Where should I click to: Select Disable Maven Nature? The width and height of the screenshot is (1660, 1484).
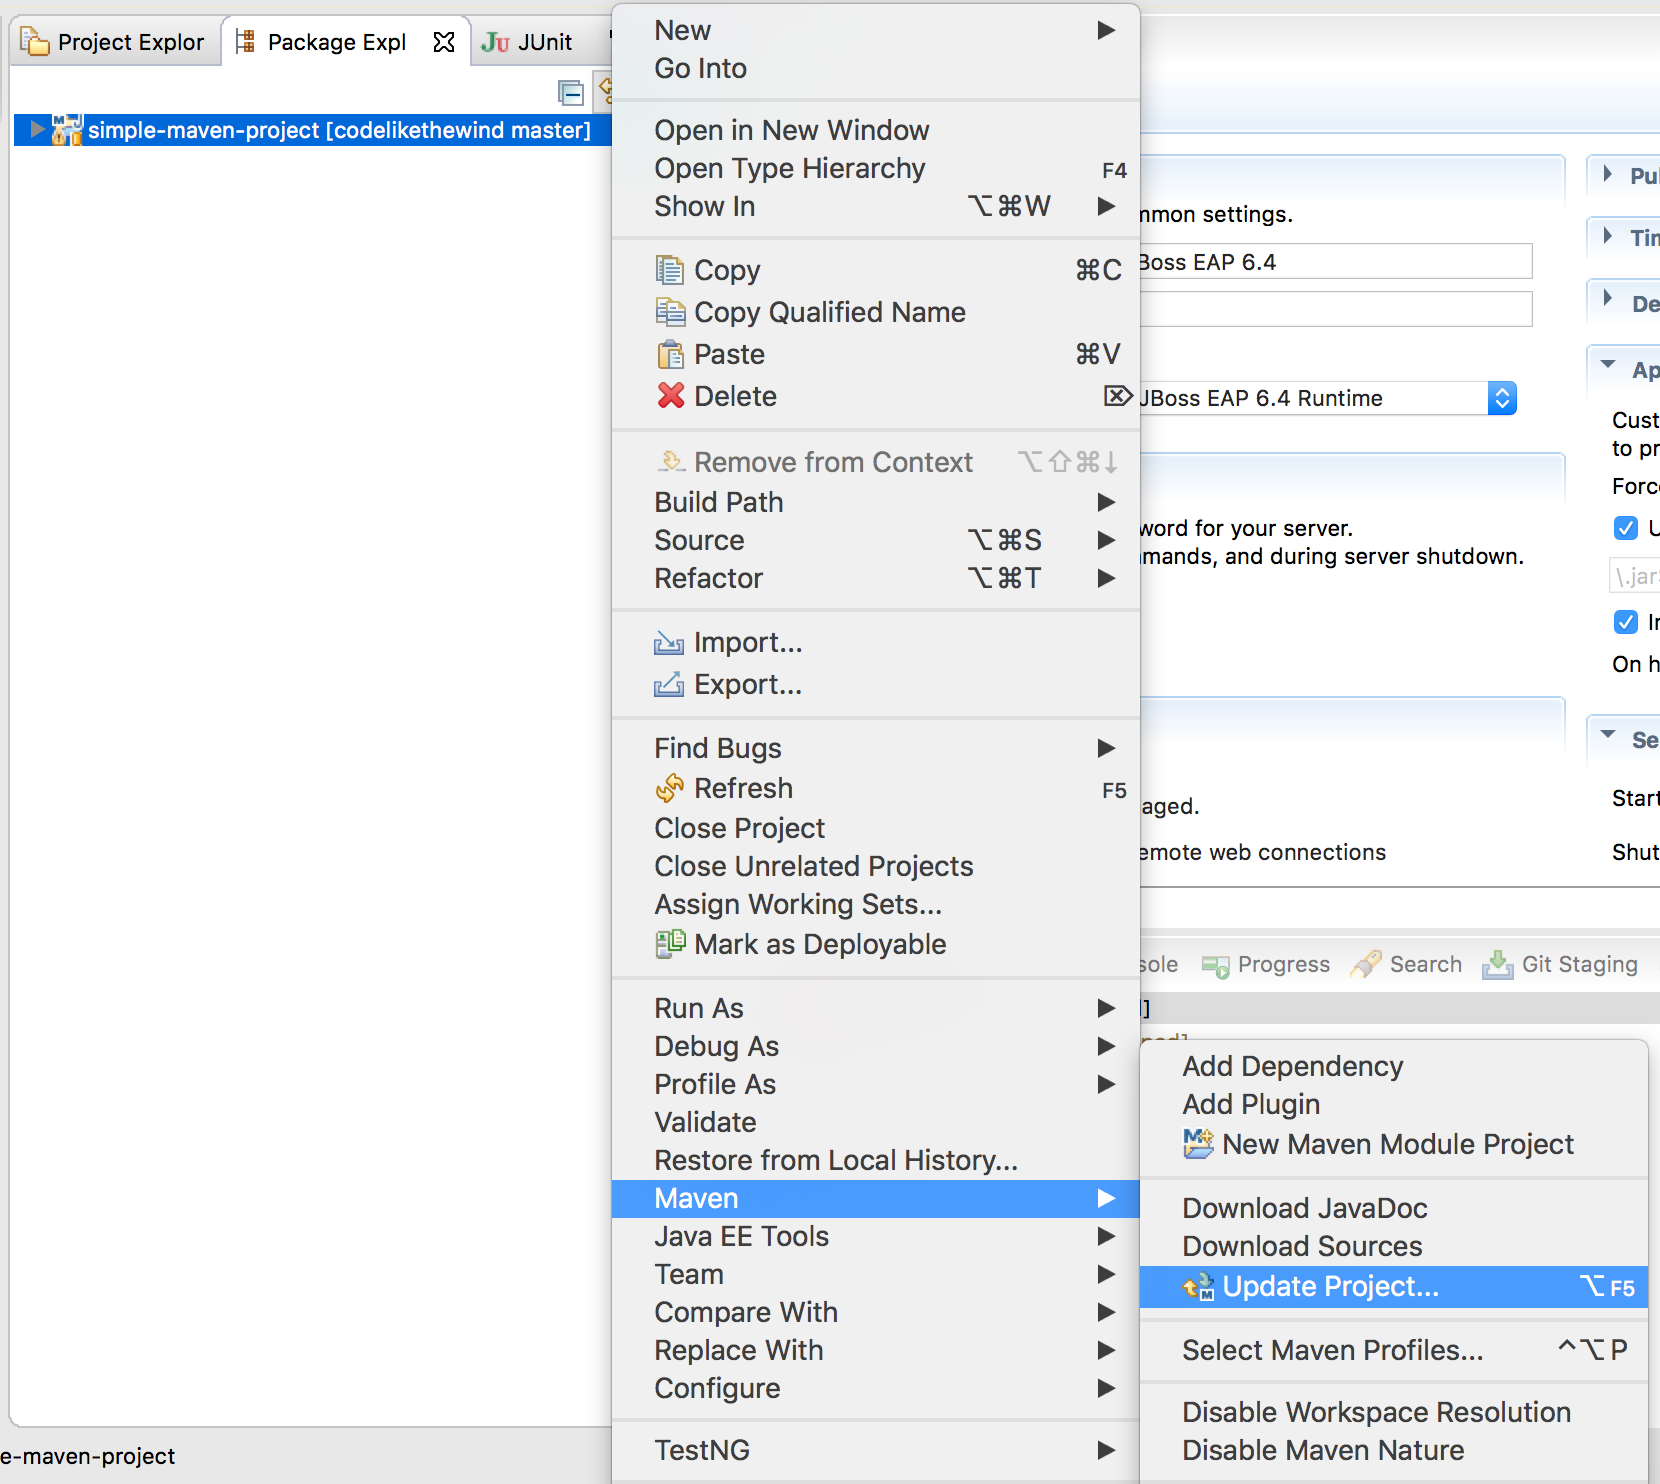(1322, 1450)
